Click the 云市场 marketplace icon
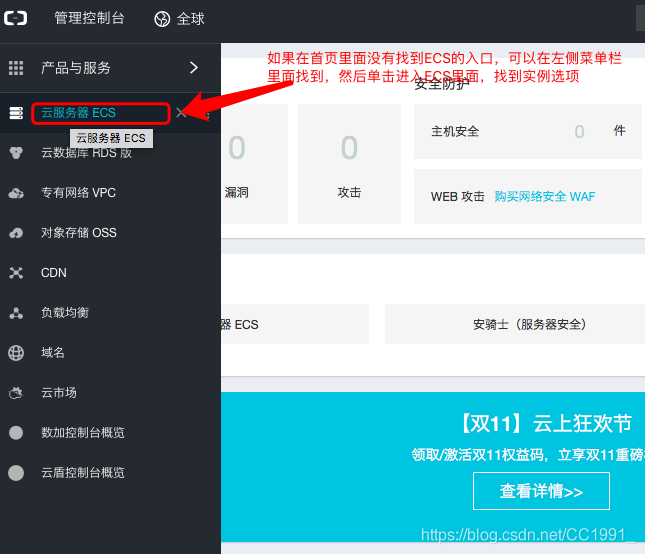Screen dimensions: 645x554 [x=16, y=393]
